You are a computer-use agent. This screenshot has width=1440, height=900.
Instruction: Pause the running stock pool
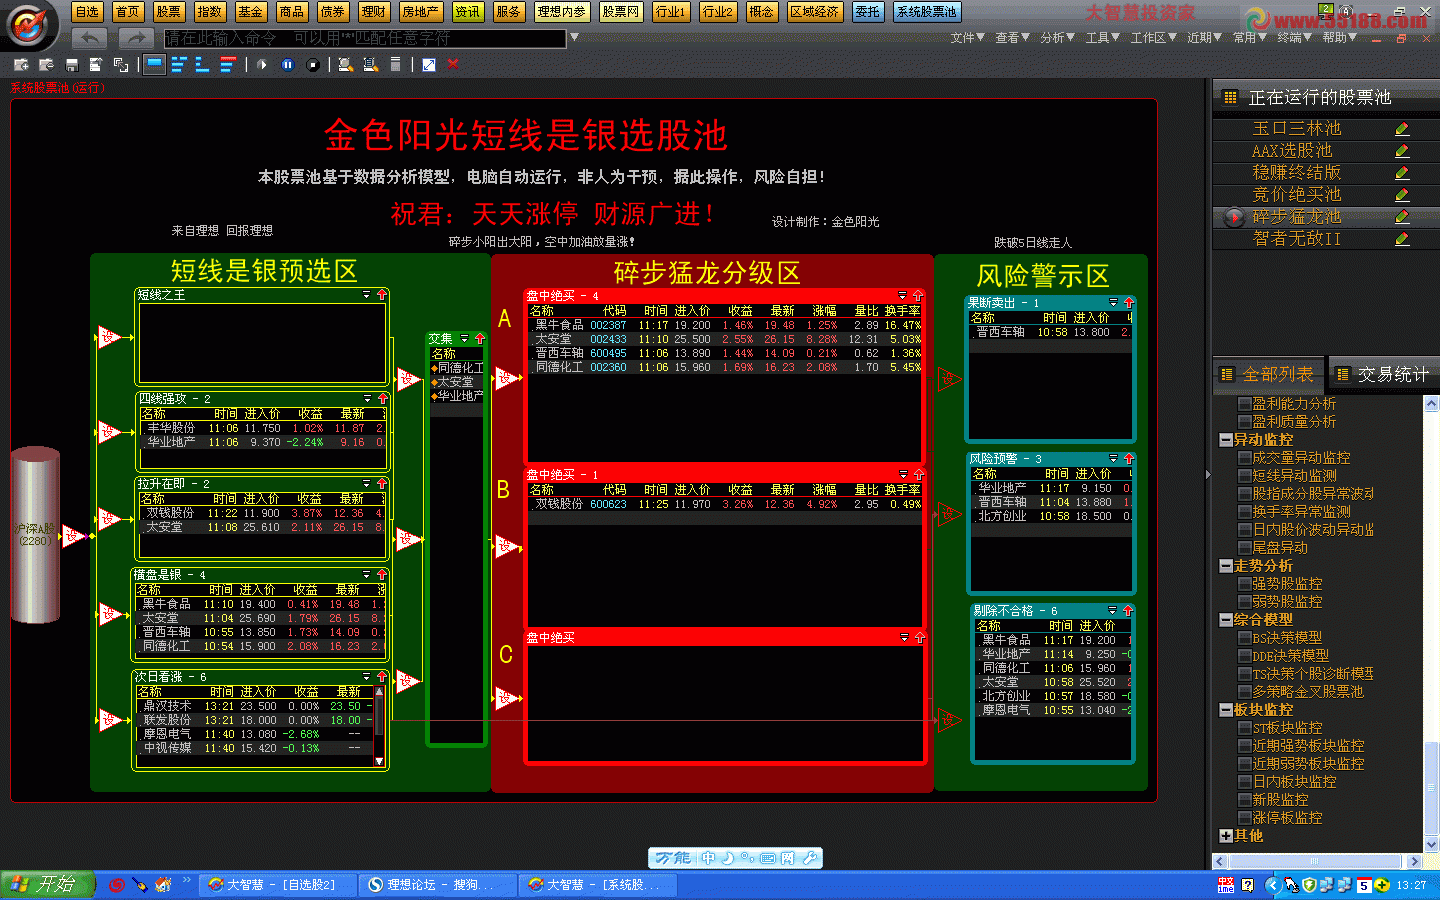287,65
